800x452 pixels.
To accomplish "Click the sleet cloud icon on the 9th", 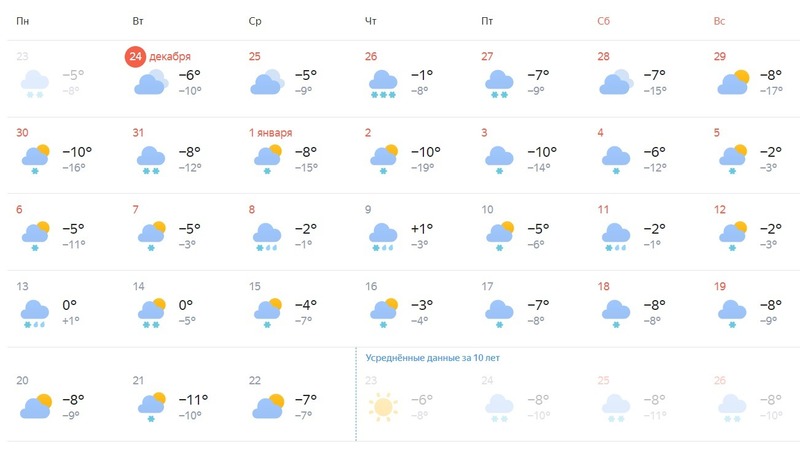I will tap(383, 237).
